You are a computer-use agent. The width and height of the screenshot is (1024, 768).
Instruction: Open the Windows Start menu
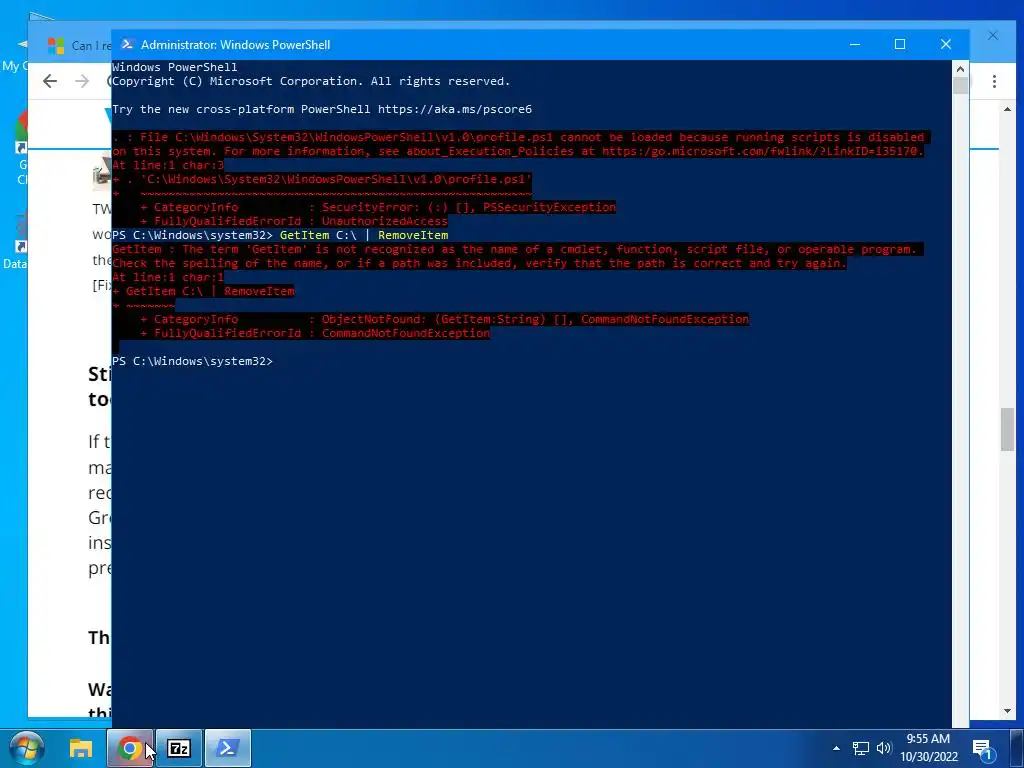click(26, 748)
